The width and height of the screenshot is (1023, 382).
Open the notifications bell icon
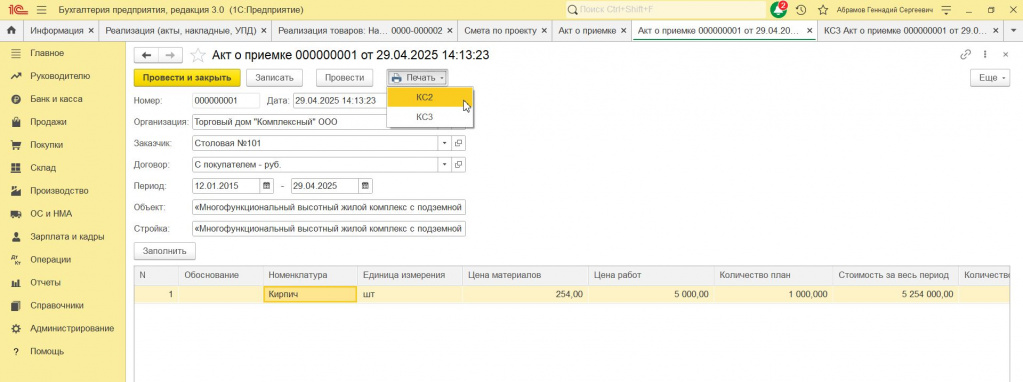click(x=778, y=10)
